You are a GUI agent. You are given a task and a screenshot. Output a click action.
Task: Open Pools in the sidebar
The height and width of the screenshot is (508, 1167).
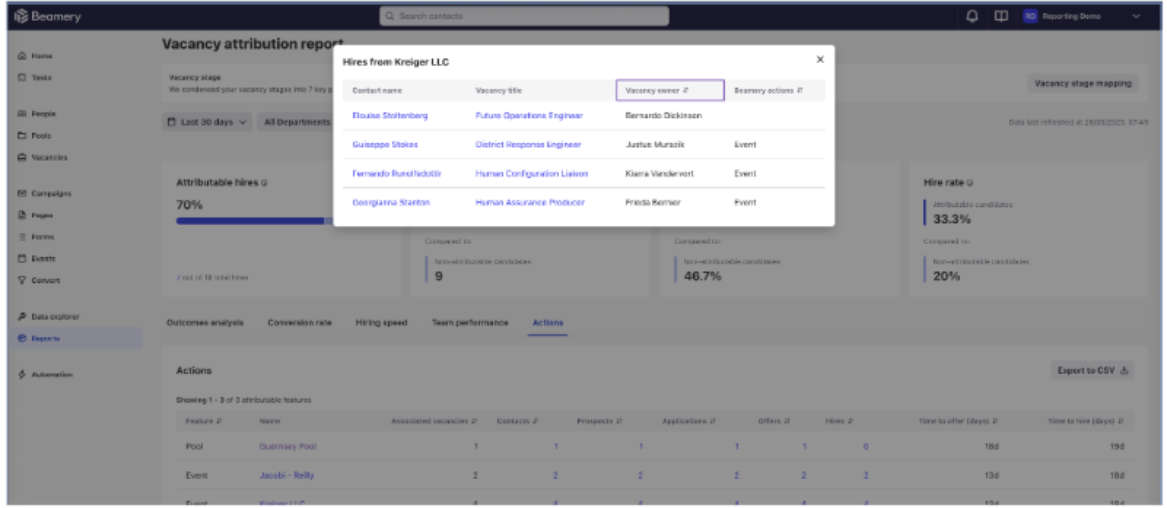(x=34, y=135)
